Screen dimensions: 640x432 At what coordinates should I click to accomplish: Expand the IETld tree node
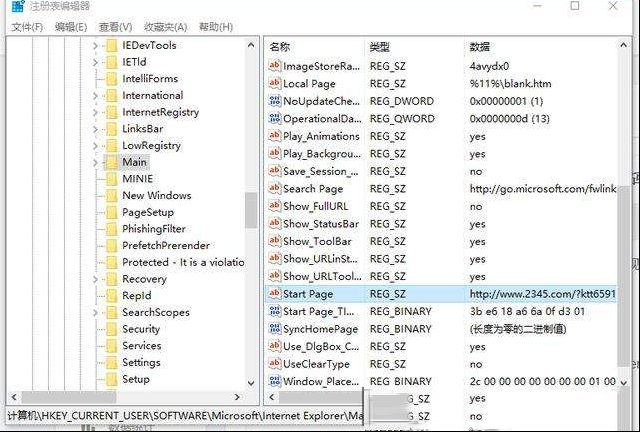pos(95,62)
